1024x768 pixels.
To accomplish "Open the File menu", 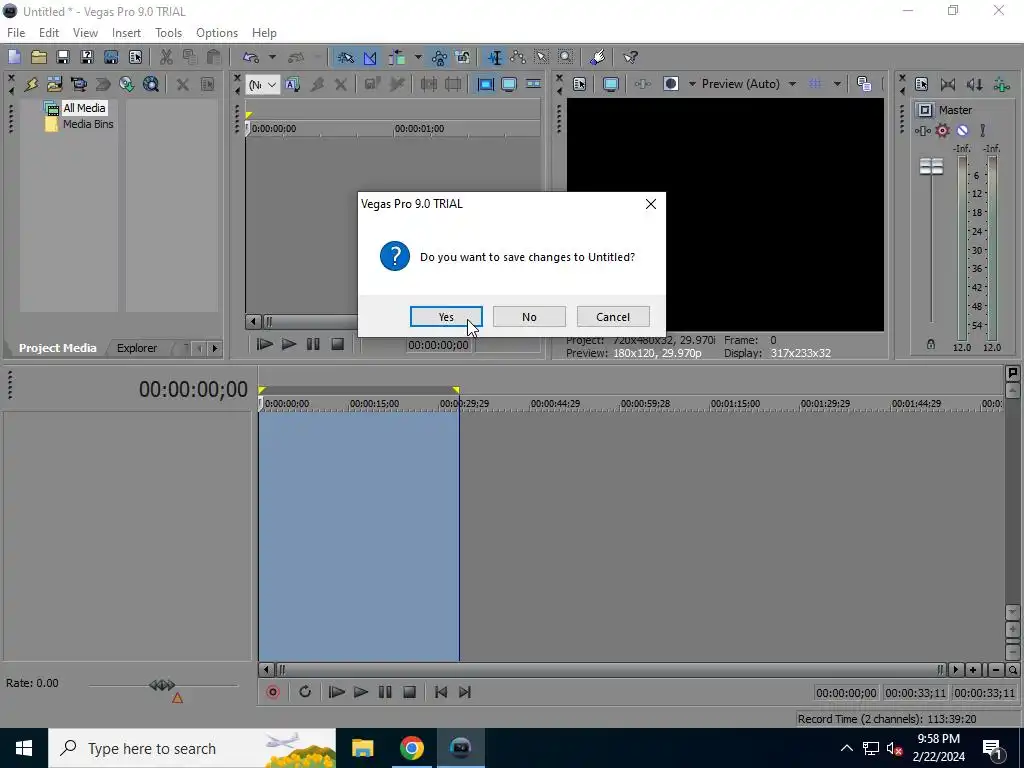I will [x=16, y=33].
